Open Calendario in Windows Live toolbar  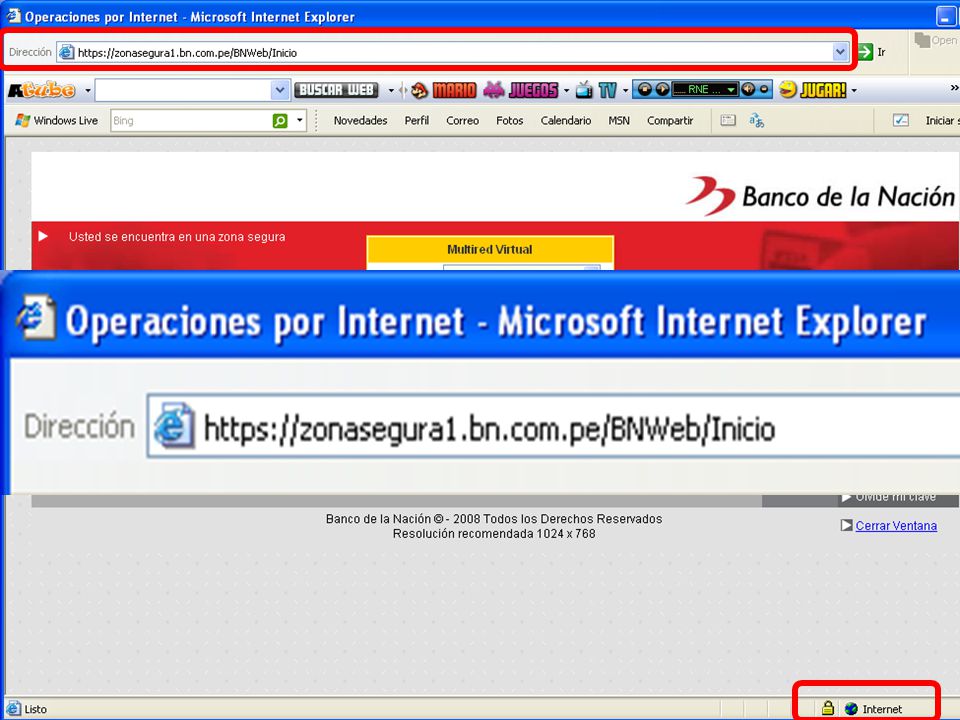pyautogui.click(x=566, y=121)
